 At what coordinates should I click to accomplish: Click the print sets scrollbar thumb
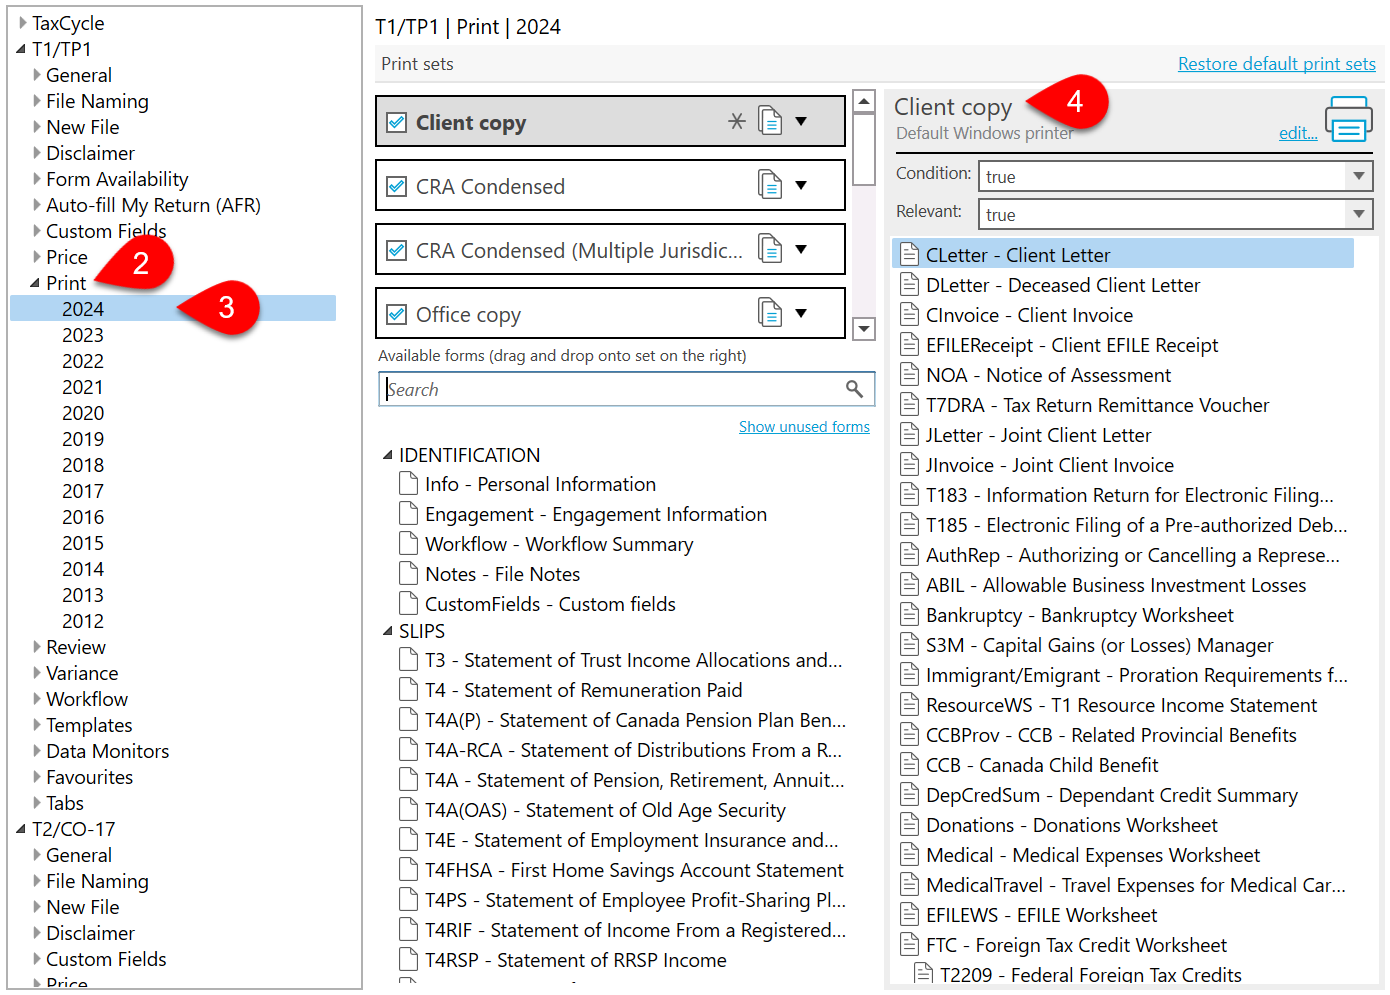(x=863, y=149)
